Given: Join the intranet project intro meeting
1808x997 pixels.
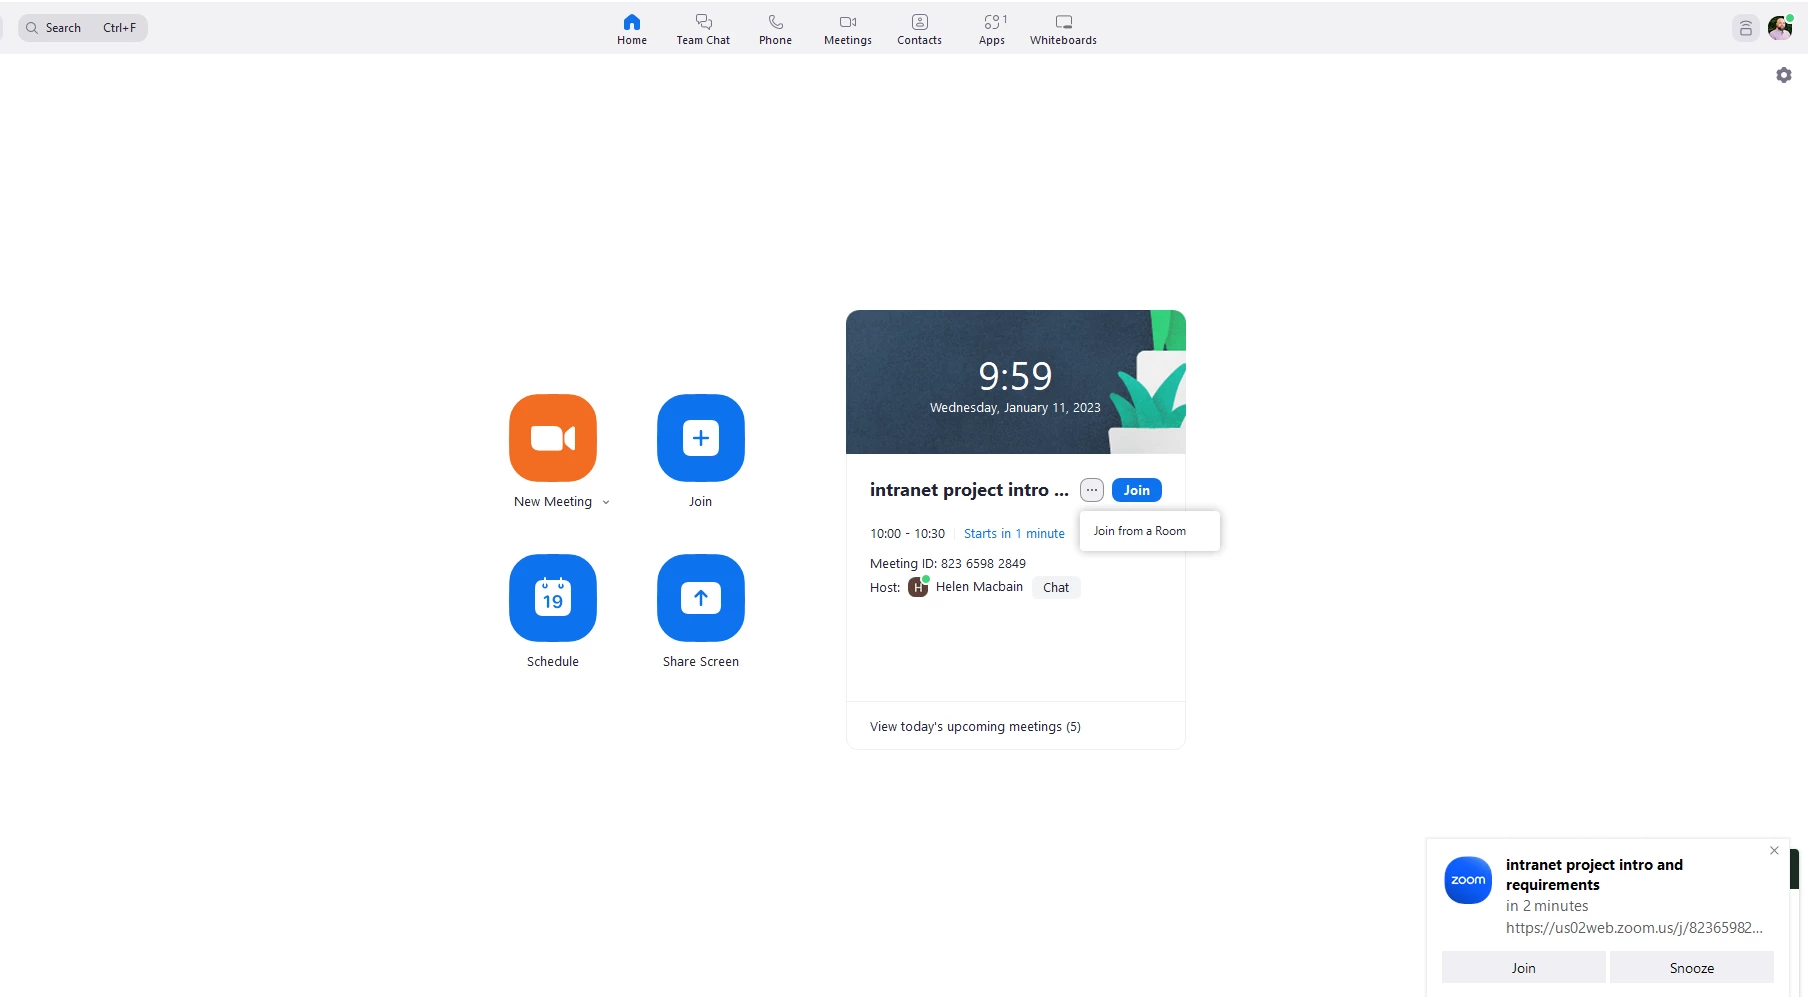Looking at the screenshot, I should click(1137, 490).
